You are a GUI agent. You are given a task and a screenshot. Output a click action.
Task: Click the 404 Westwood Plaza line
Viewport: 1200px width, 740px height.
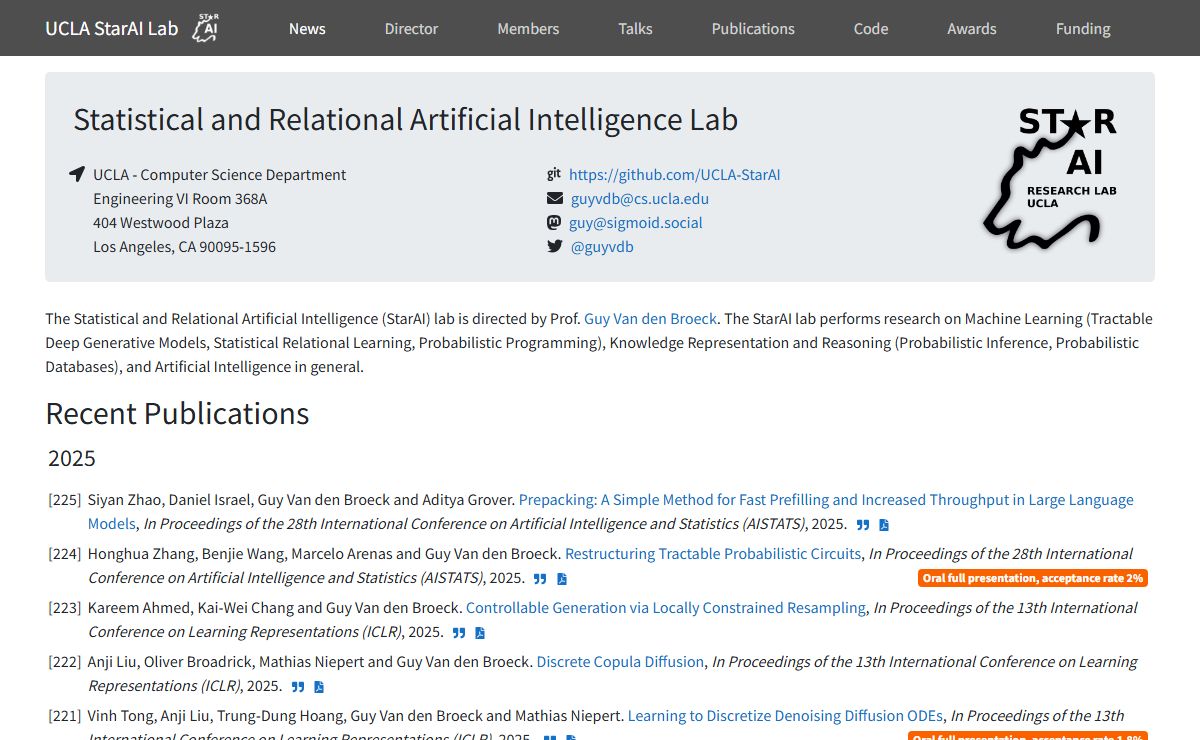[x=161, y=222]
